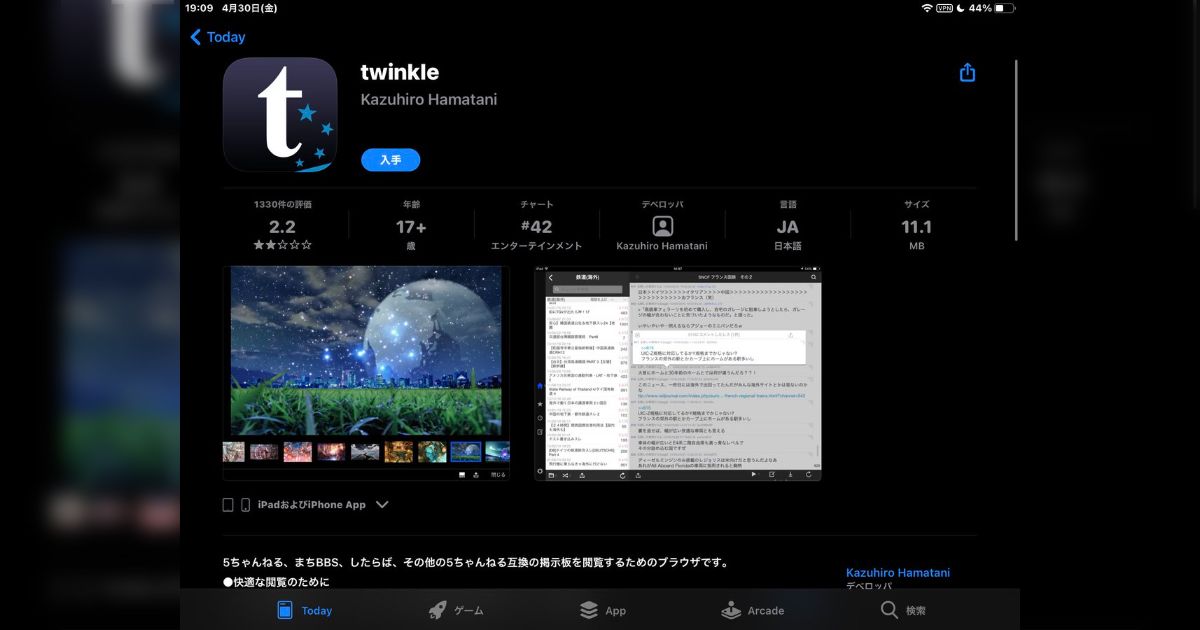Switch to the Today tab
The height and width of the screenshot is (630, 1200).
pyautogui.click(x=303, y=610)
